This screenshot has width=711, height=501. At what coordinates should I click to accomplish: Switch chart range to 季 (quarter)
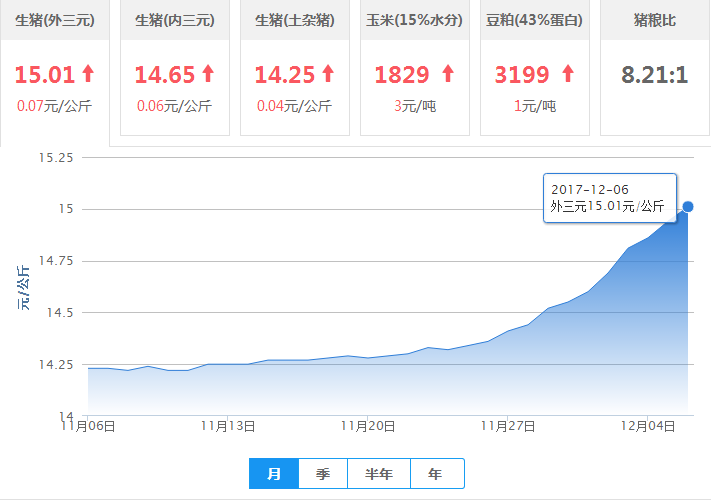322,474
